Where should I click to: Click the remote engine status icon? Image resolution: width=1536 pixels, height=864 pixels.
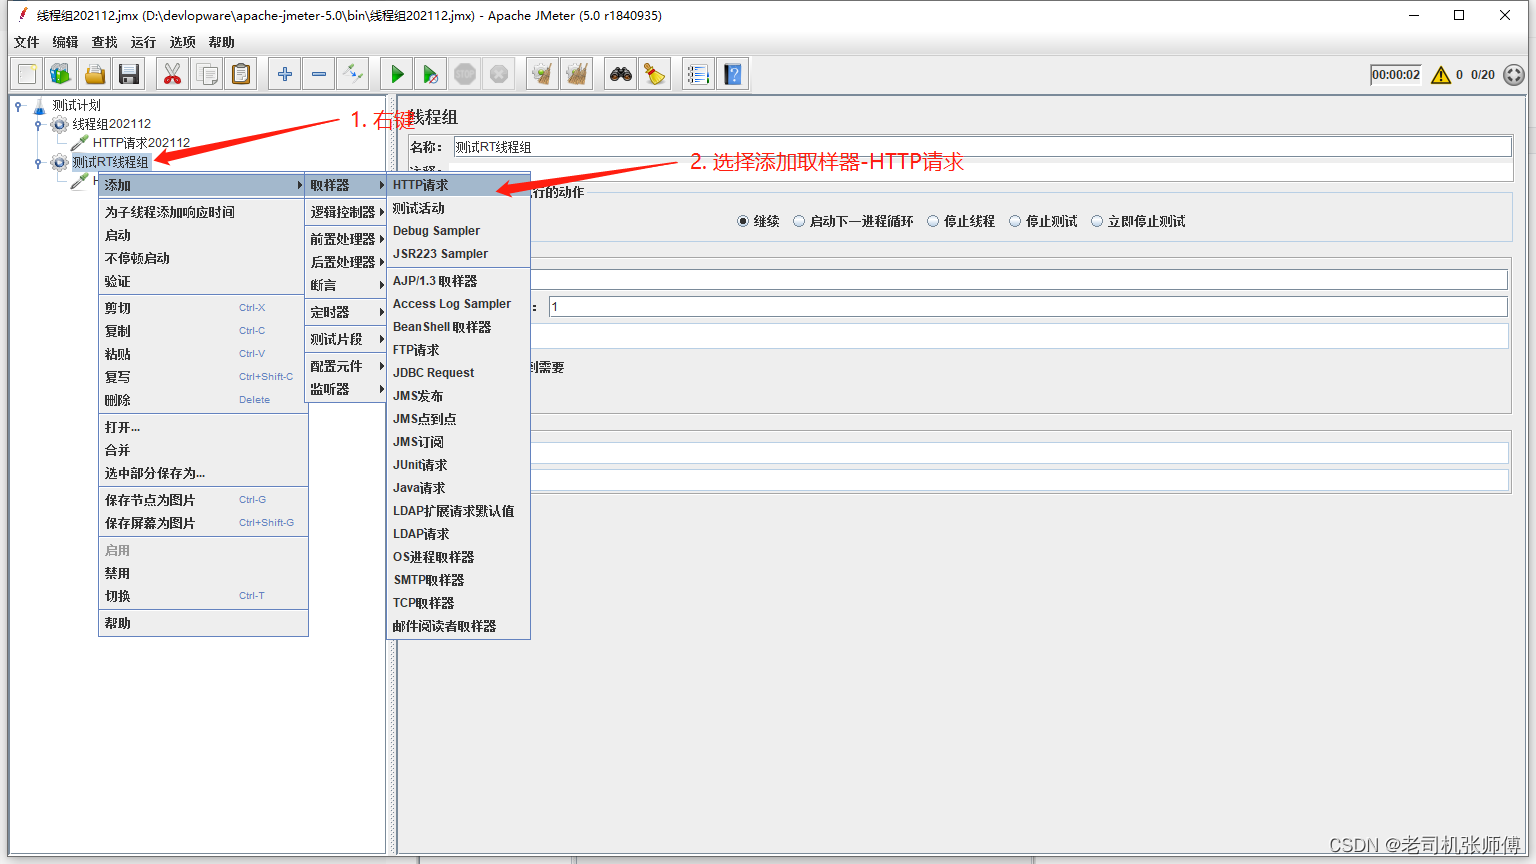(x=1514, y=75)
